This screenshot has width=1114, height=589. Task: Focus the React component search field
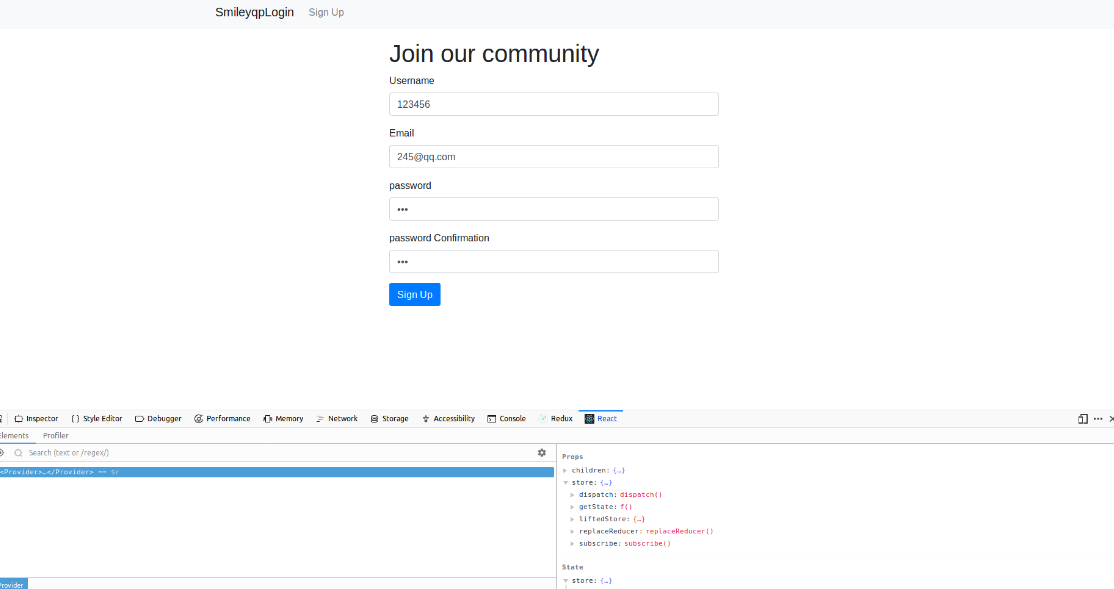(280, 453)
